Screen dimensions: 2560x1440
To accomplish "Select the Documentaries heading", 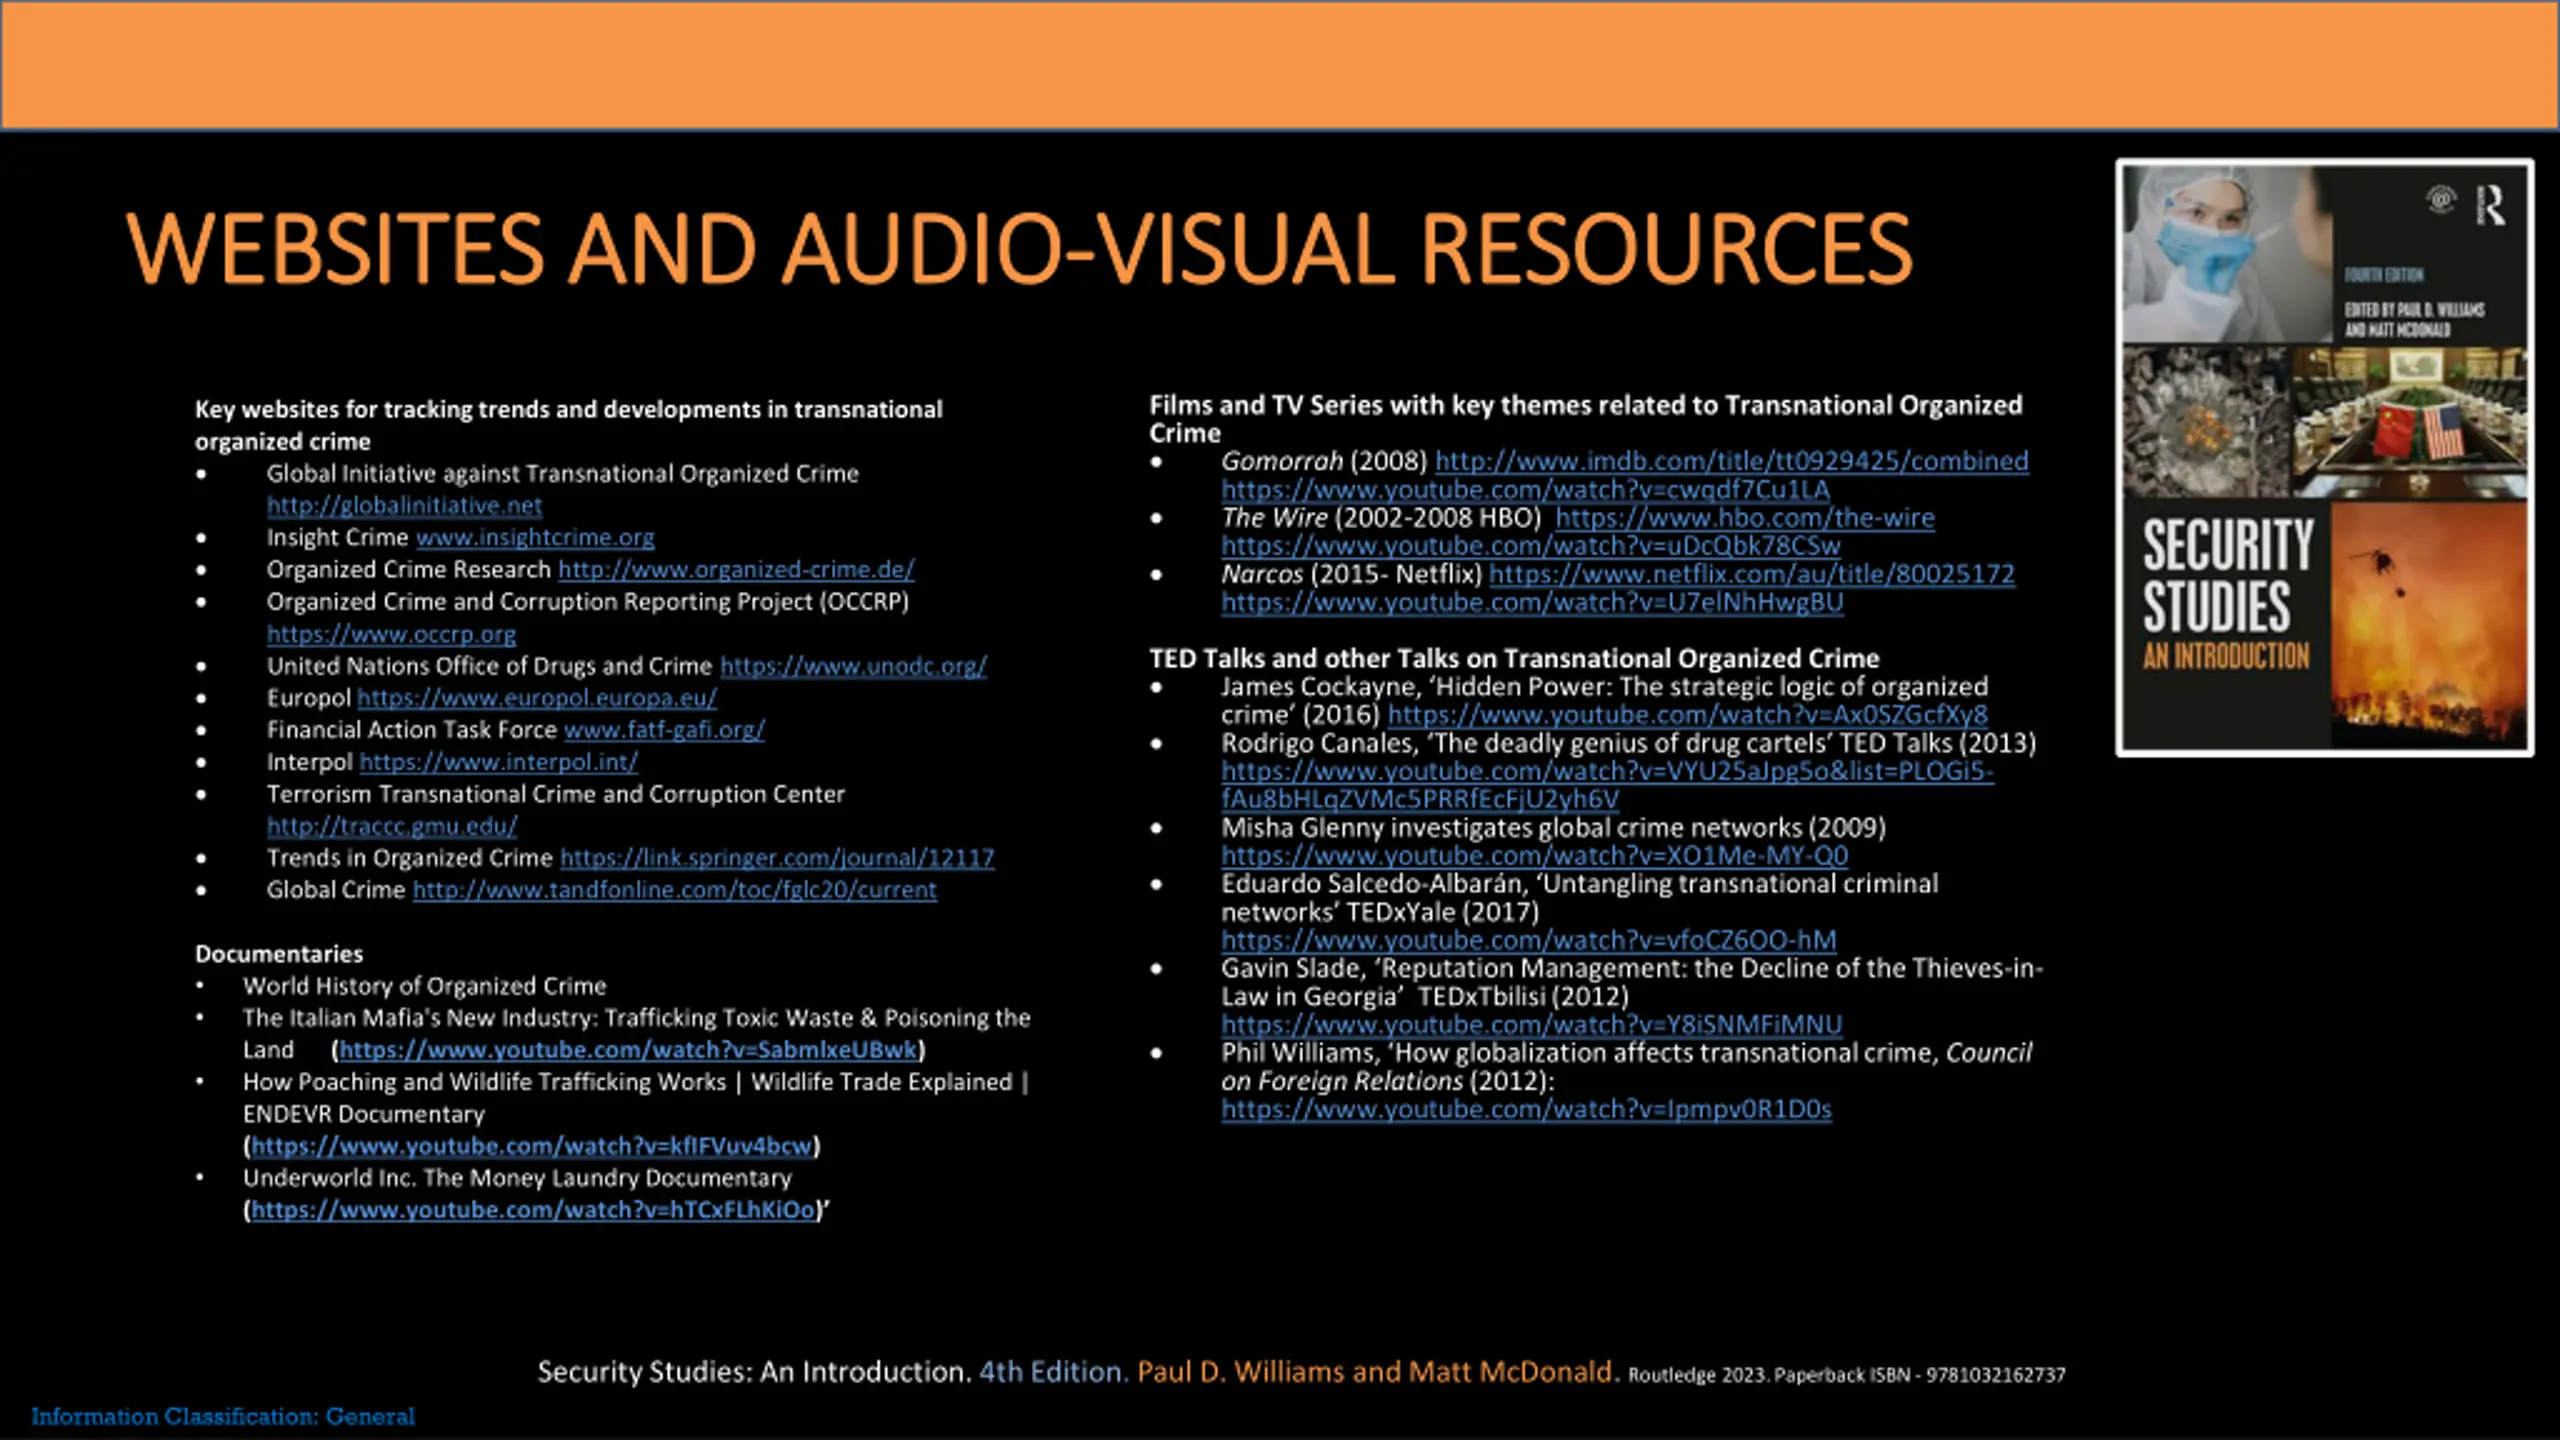I will [279, 954].
